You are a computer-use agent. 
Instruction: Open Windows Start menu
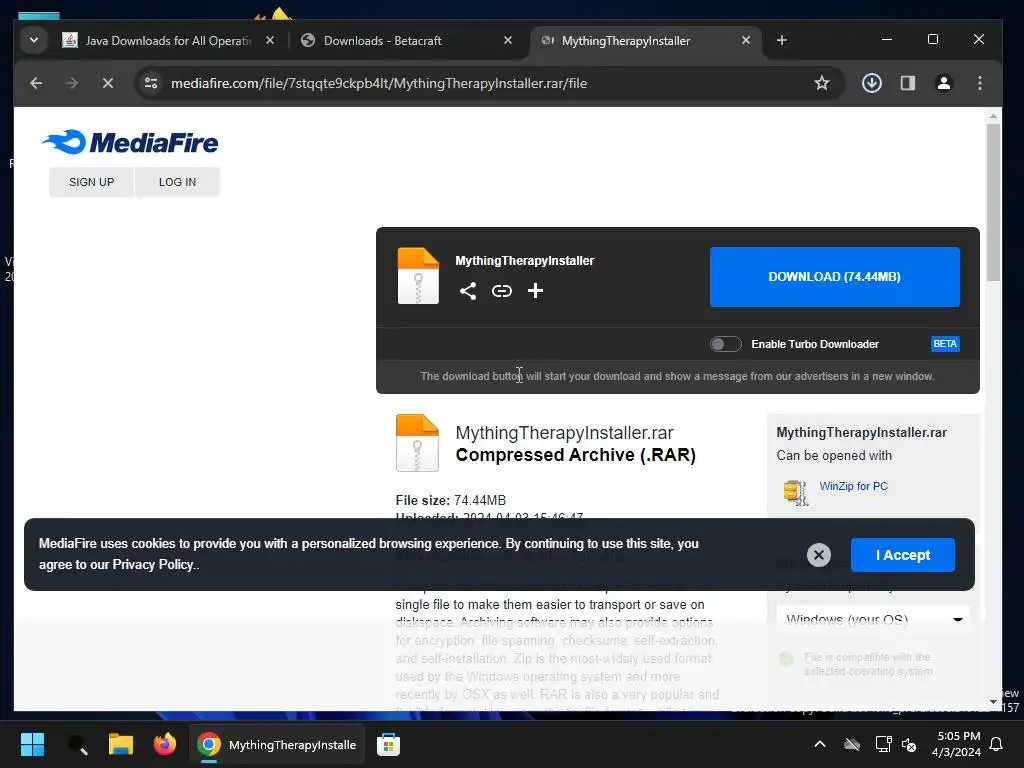point(32,744)
